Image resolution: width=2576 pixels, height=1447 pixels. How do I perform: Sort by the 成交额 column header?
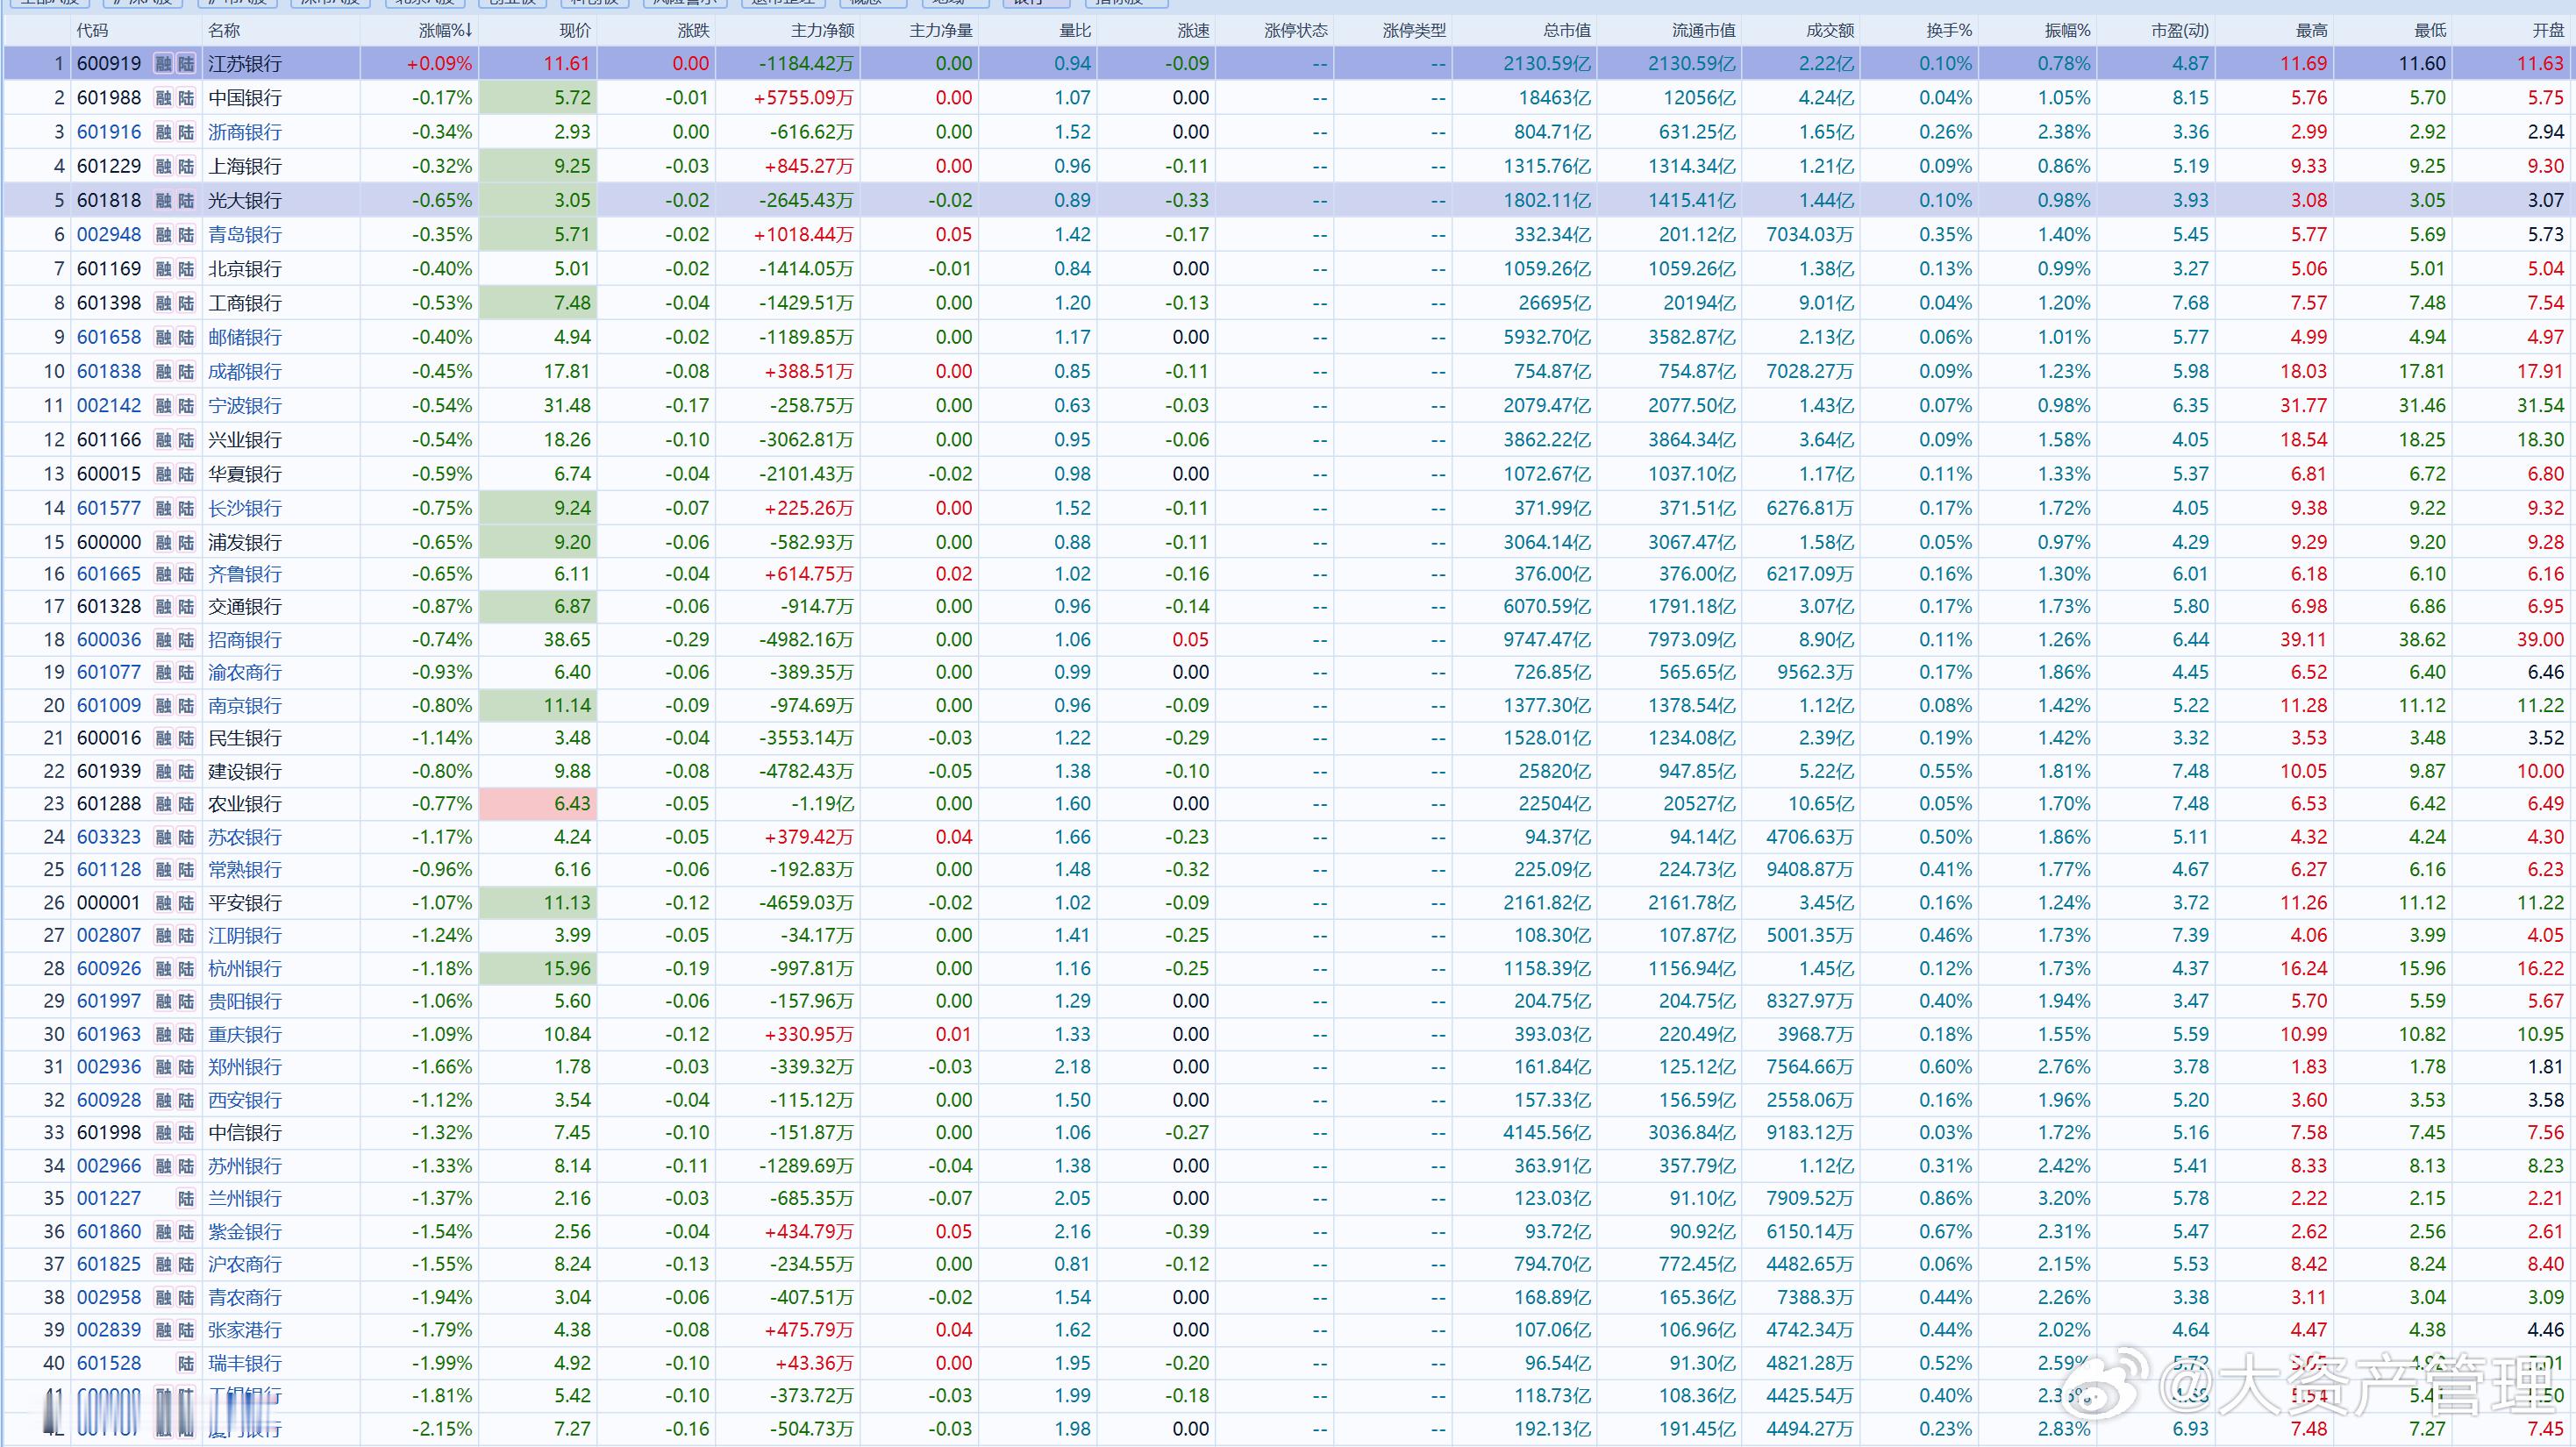pyautogui.click(x=1830, y=31)
